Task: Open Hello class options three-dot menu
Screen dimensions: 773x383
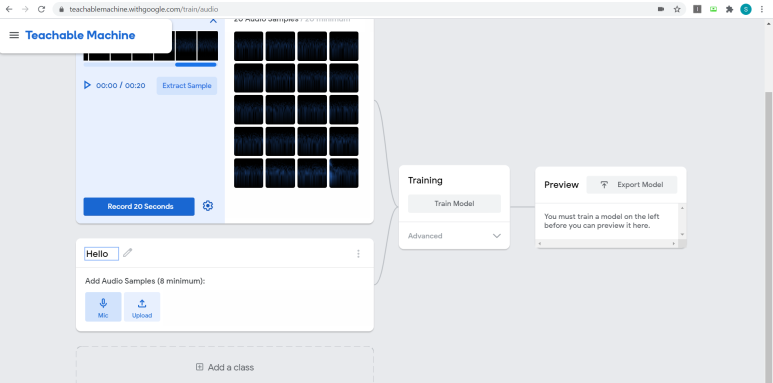Action: click(358, 253)
